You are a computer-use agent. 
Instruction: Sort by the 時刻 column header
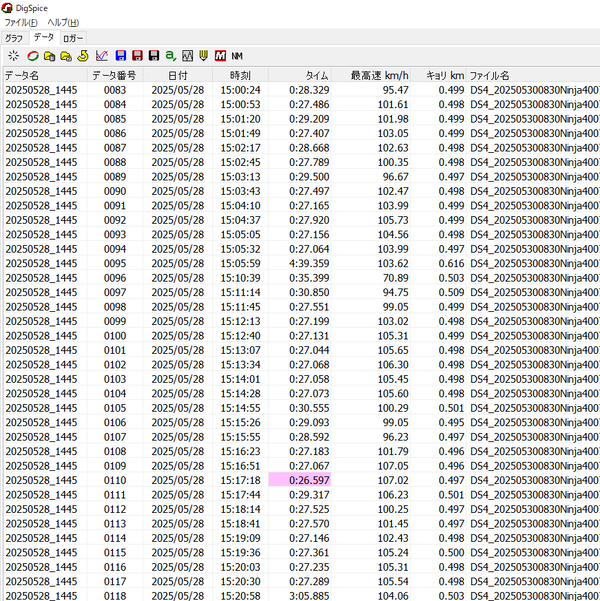click(x=240, y=76)
